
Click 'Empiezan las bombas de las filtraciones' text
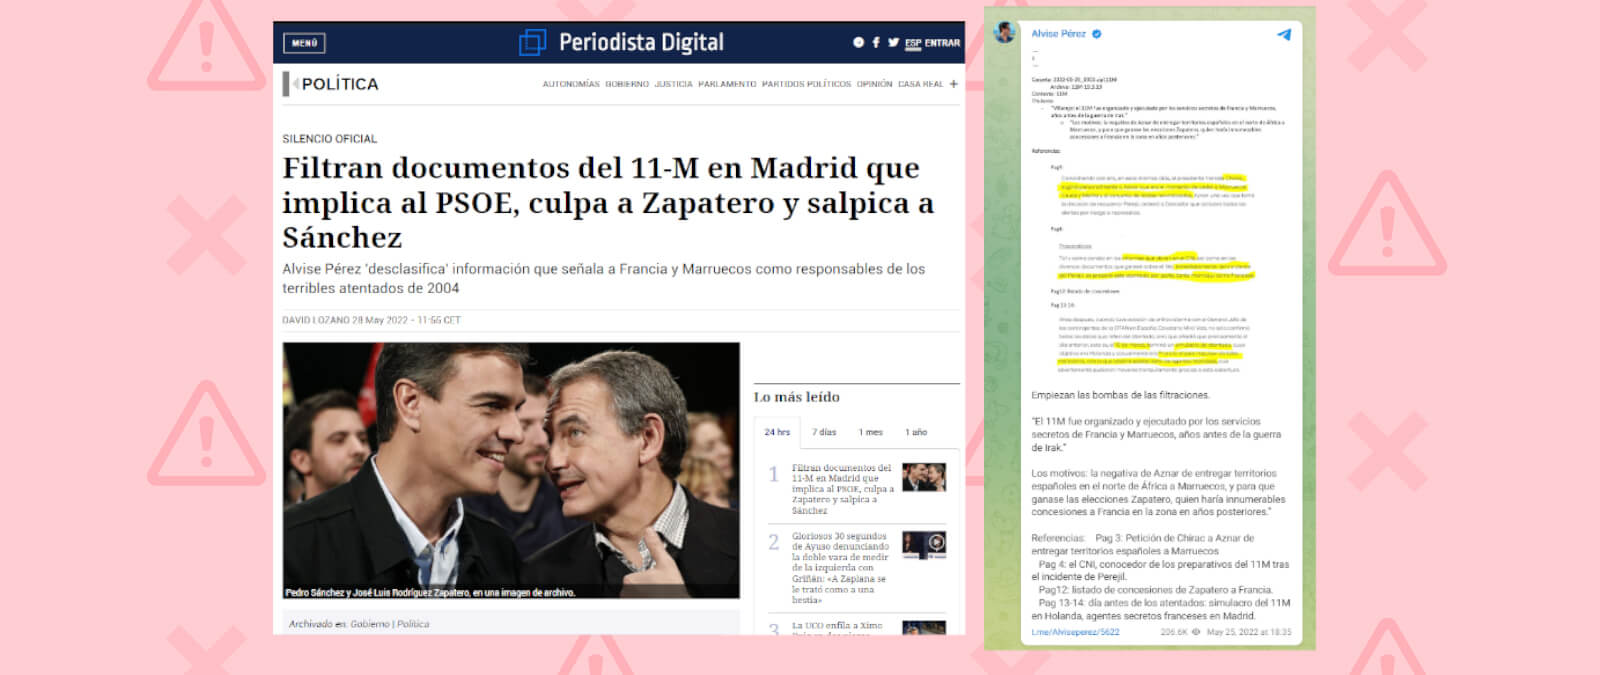[x=1120, y=396]
